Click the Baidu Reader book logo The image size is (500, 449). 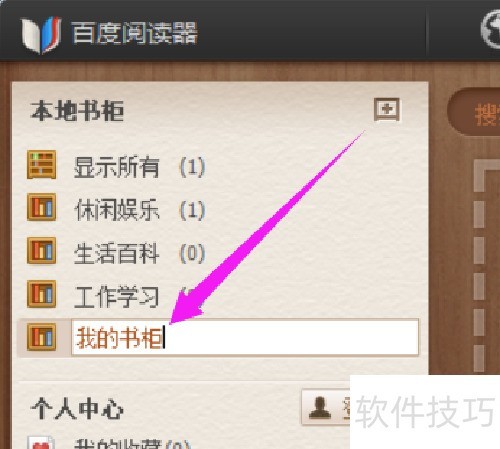tap(41, 34)
